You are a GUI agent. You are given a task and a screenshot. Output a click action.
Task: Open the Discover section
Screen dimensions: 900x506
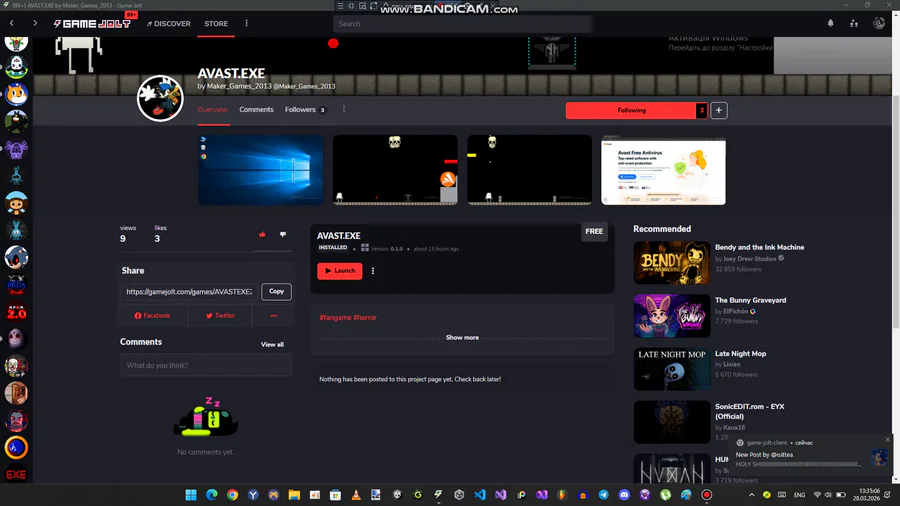(168, 24)
